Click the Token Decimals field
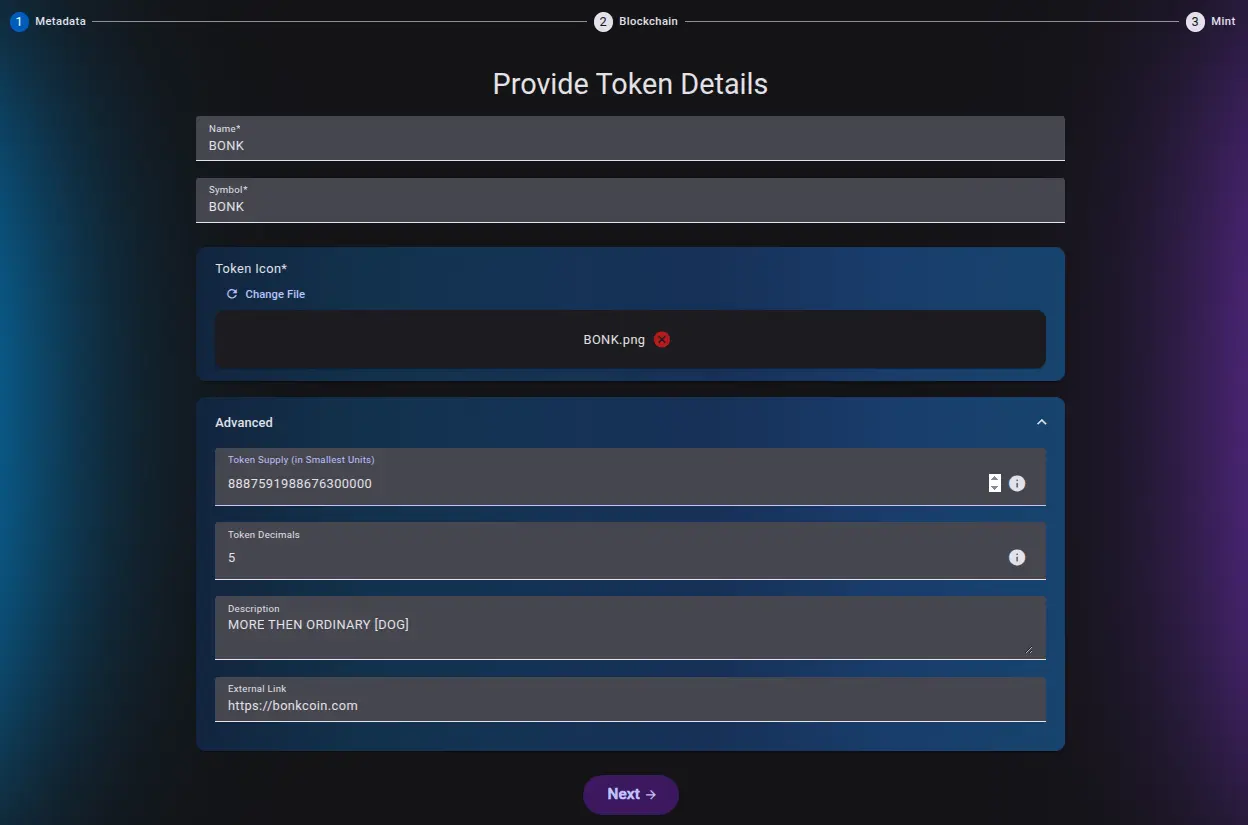The image size is (1248, 825). click(x=630, y=550)
